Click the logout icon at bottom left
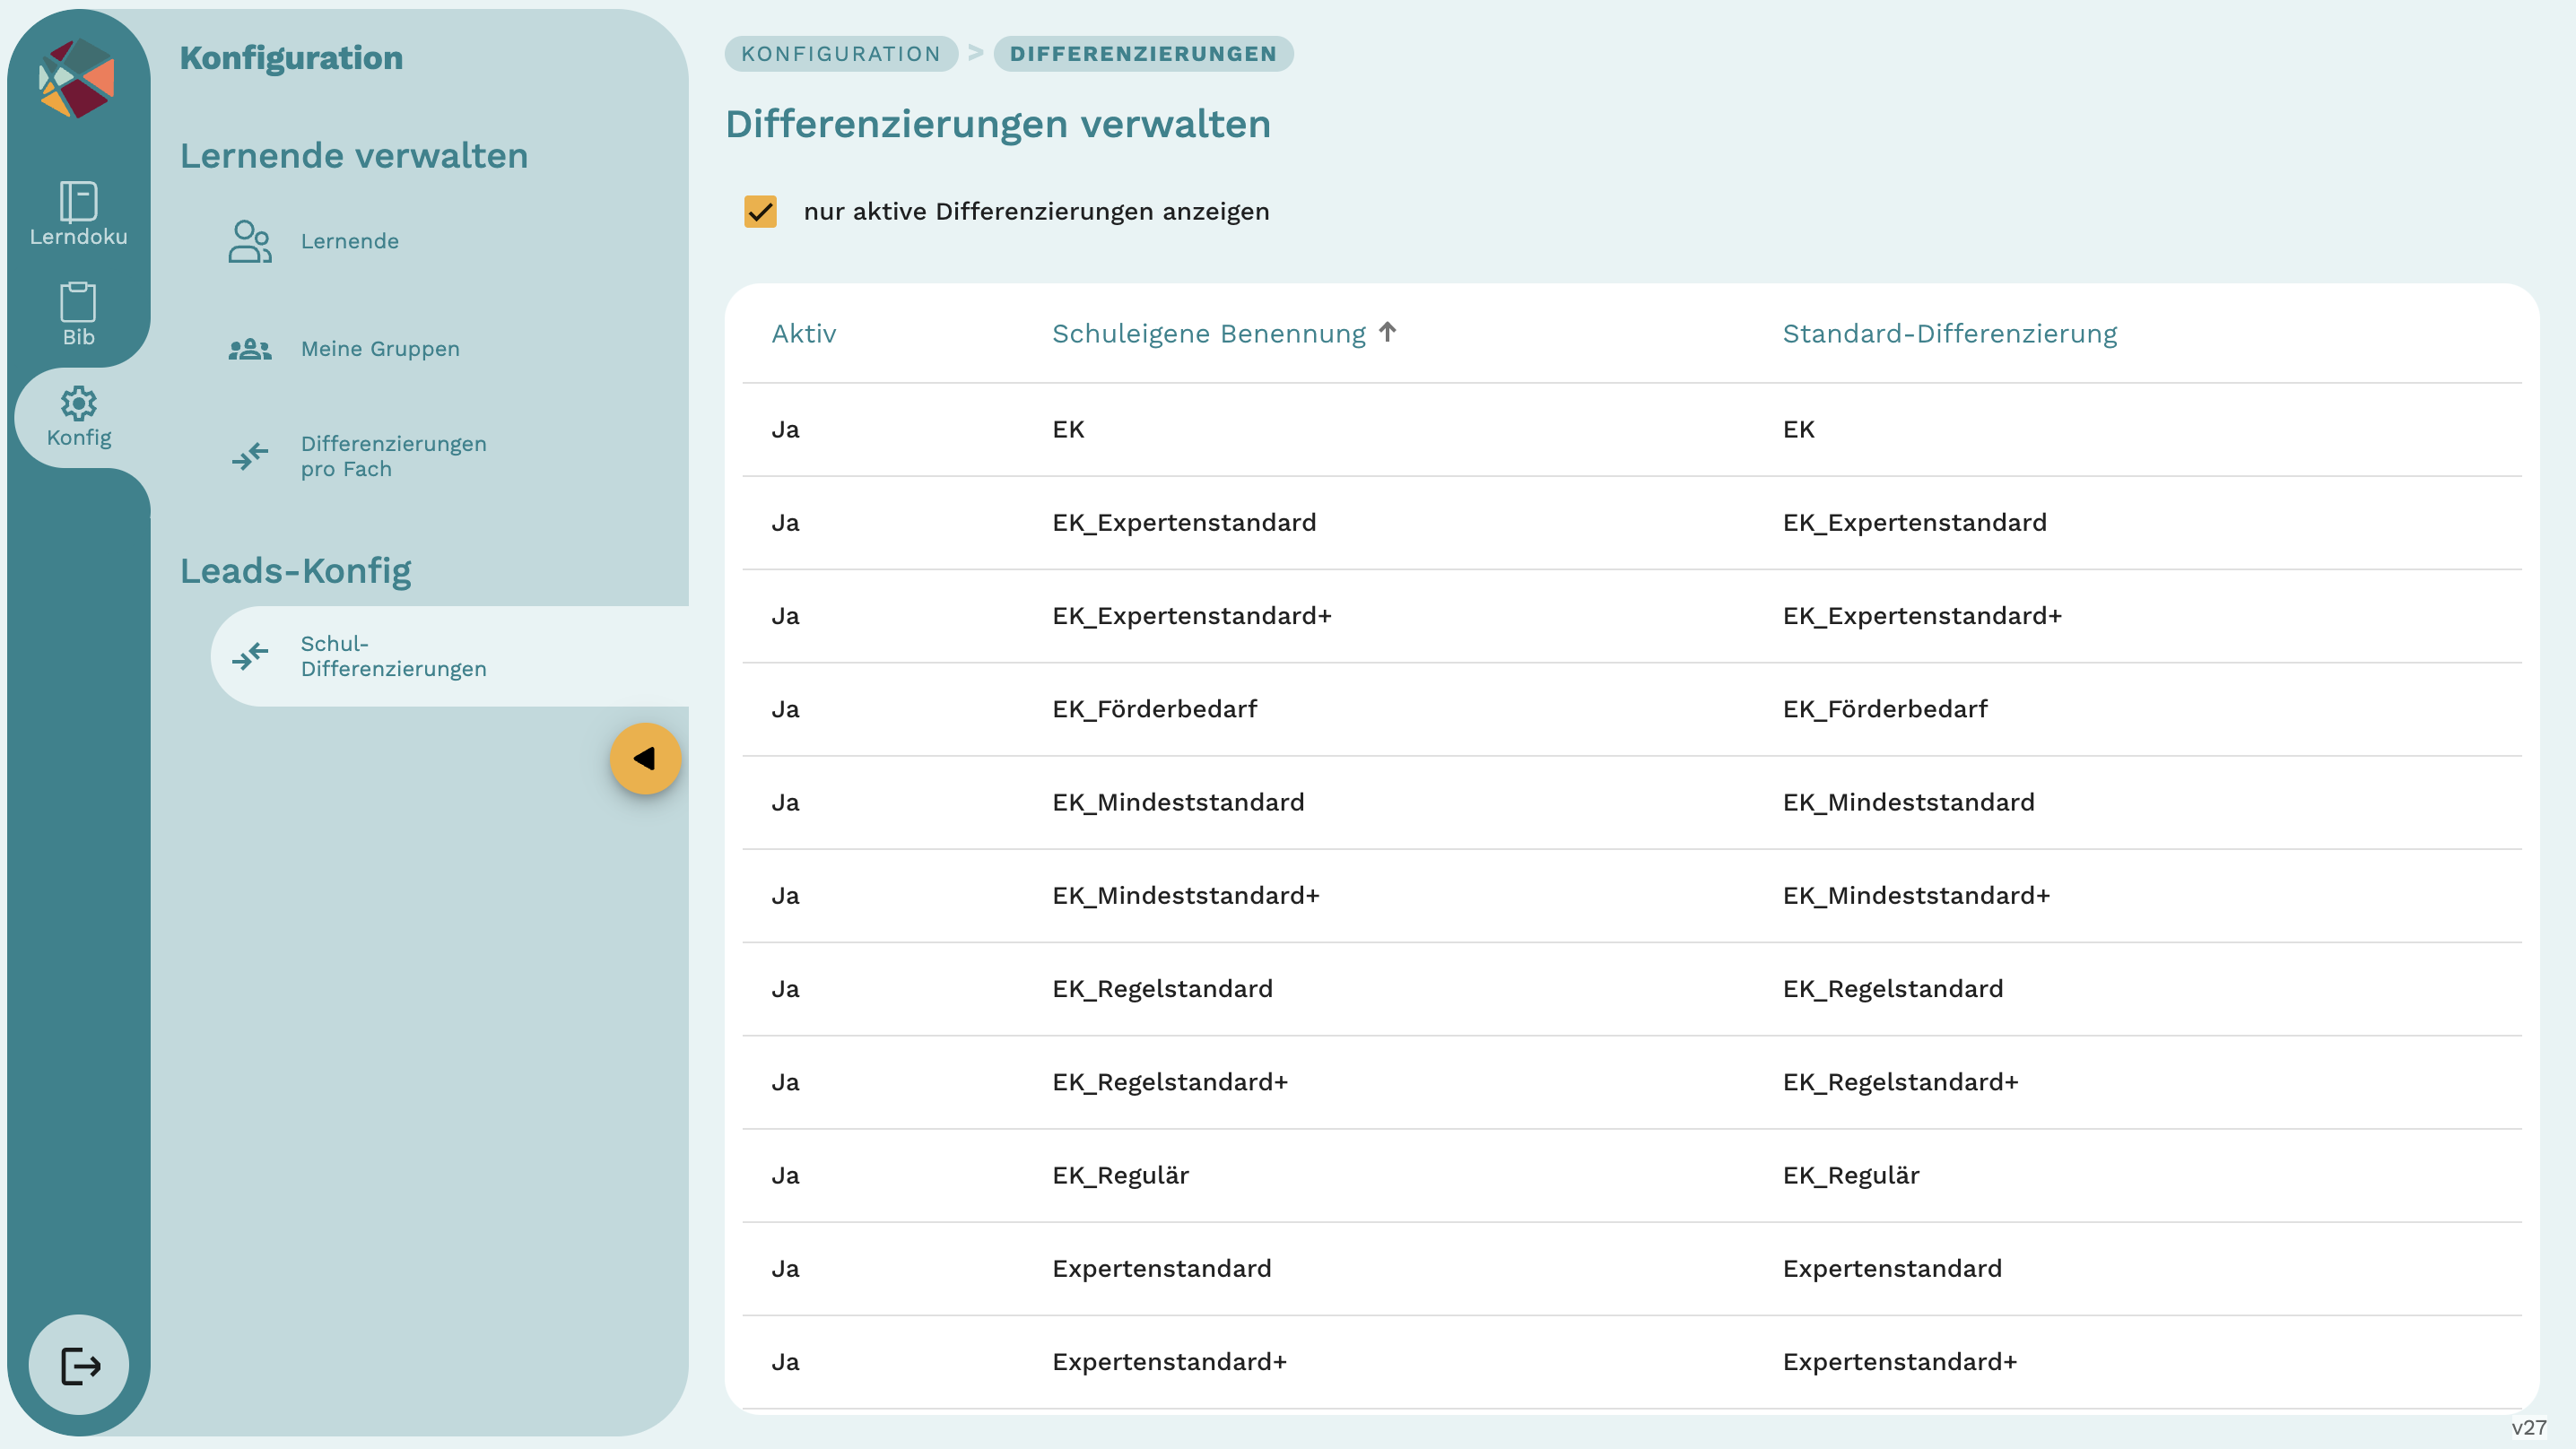Image resolution: width=2576 pixels, height=1449 pixels. tap(77, 1364)
